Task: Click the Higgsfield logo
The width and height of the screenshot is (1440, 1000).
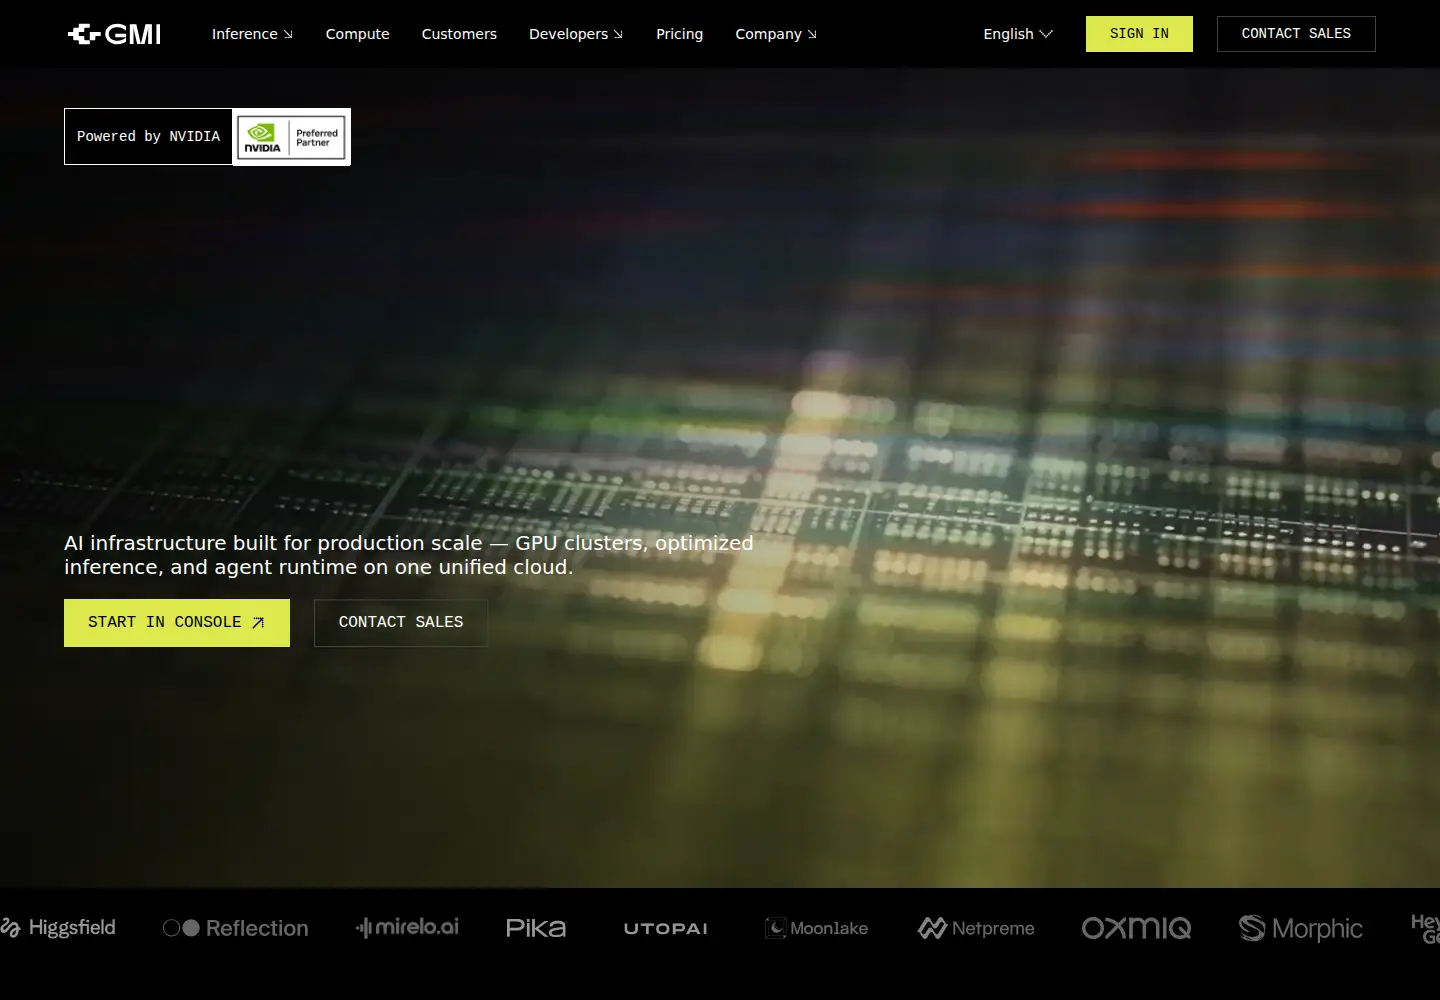Action: pos(58,928)
